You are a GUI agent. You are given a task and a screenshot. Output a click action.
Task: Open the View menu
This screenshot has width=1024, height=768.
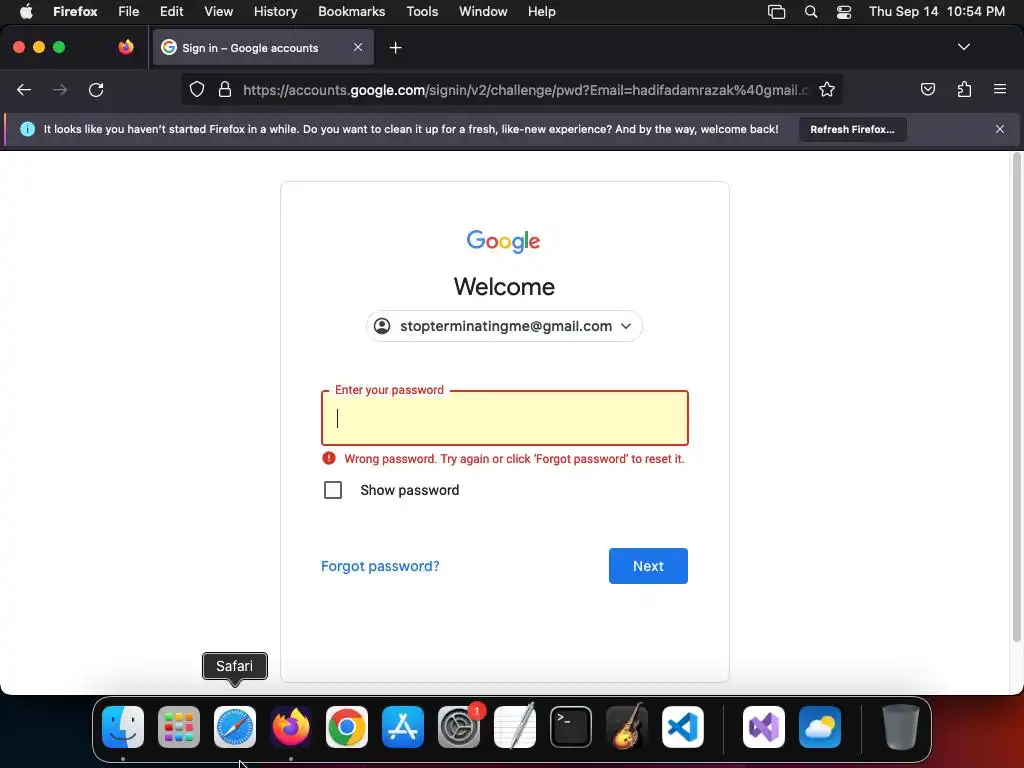(218, 11)
